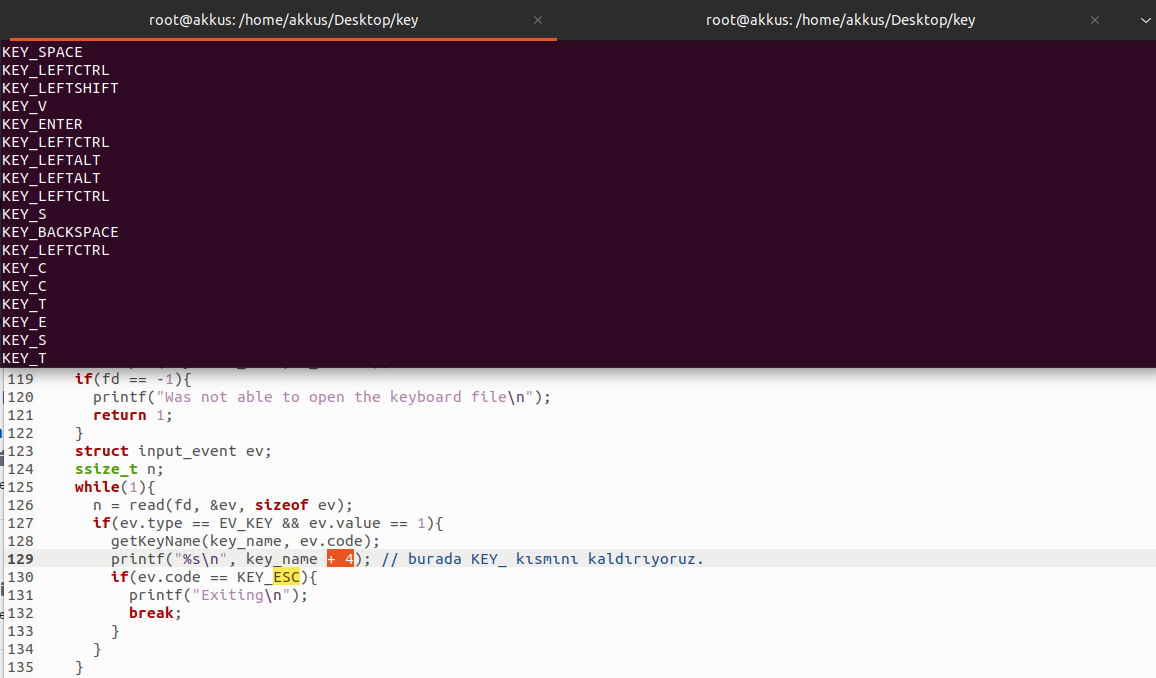The width and height of the screenshot is (1156, 678).
Task: Click the Turkish comment 'burada KEY_ kısmını kaldırıyoruz'
Action: tap(542, 559)
